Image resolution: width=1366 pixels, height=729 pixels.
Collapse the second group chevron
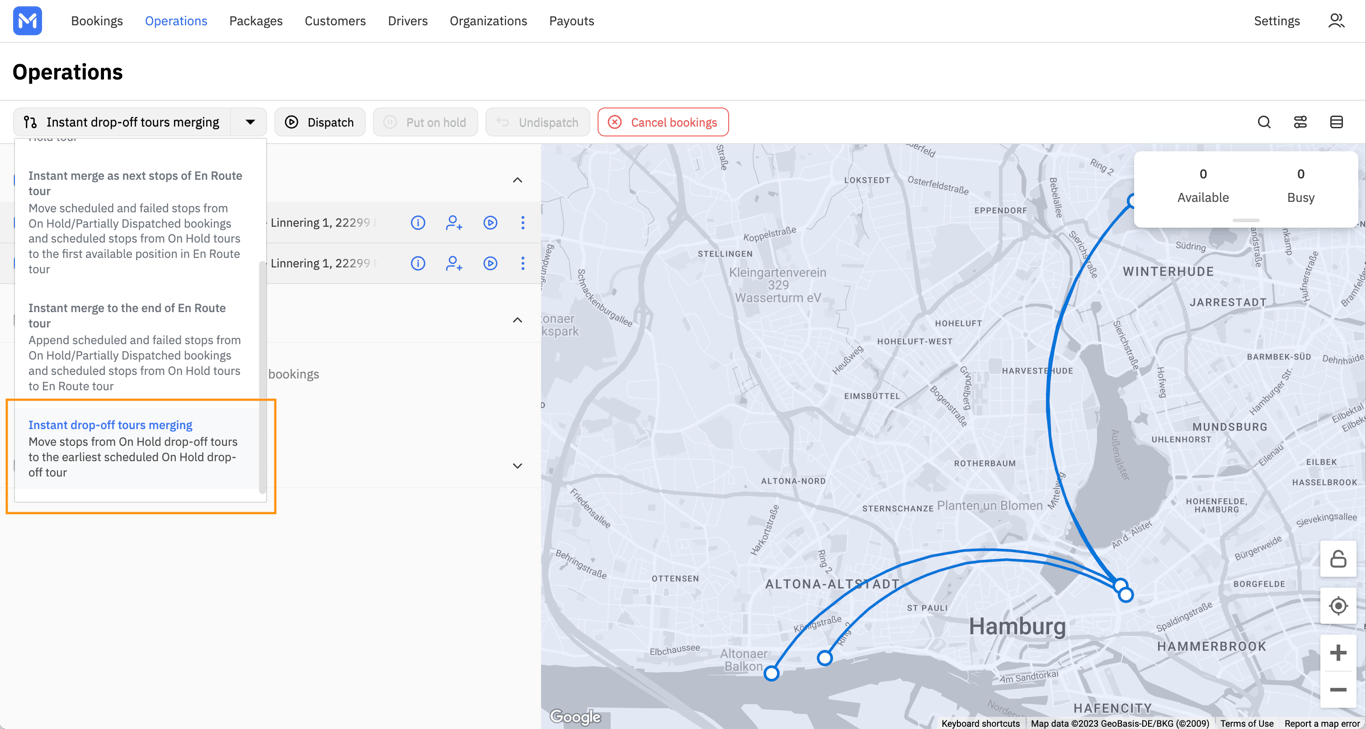point(517,320)
